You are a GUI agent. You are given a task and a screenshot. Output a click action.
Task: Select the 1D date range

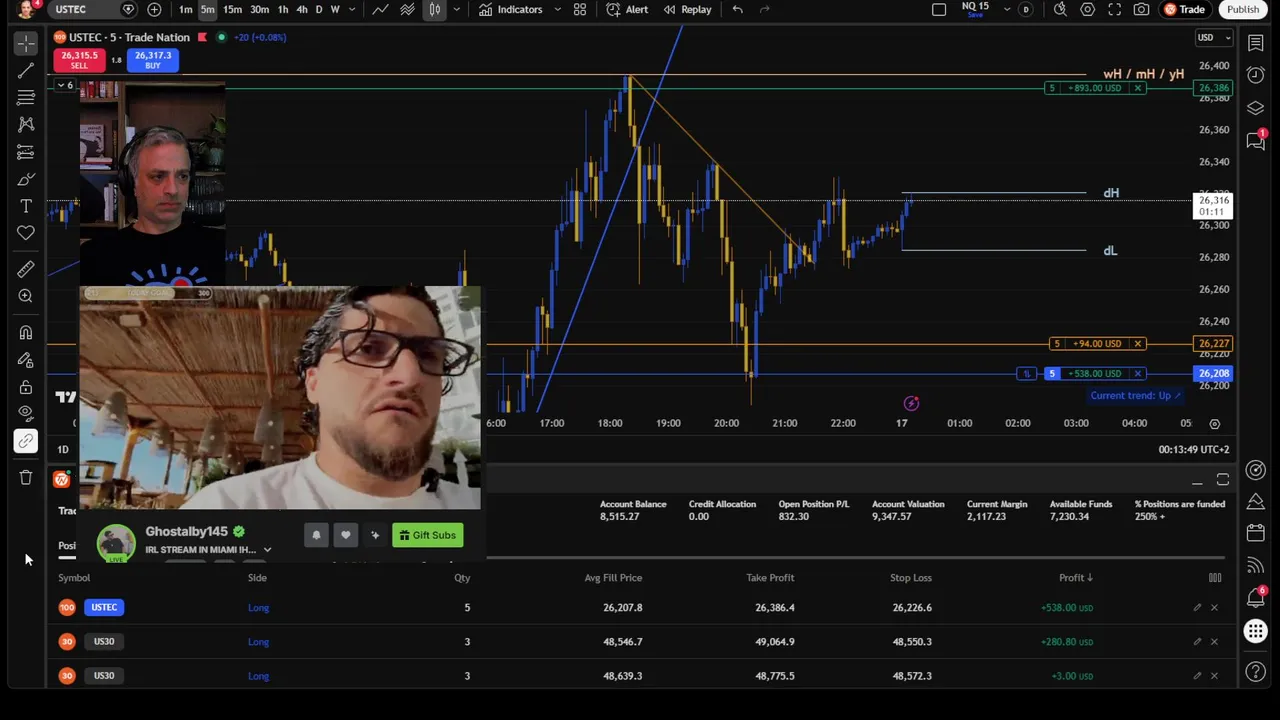(63, 450)
